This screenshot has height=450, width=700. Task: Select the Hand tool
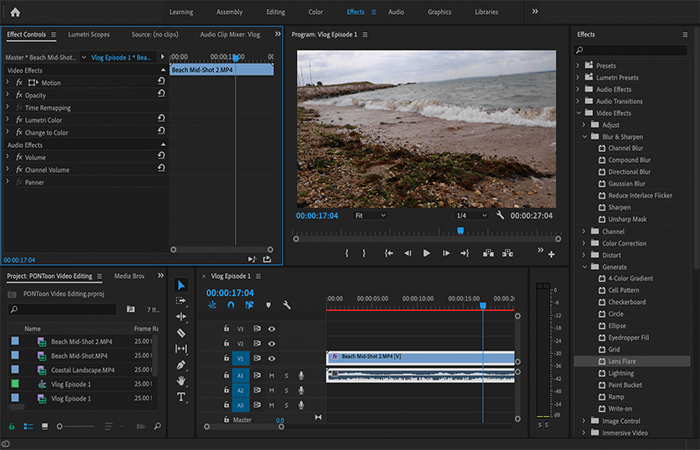[181, 381]
